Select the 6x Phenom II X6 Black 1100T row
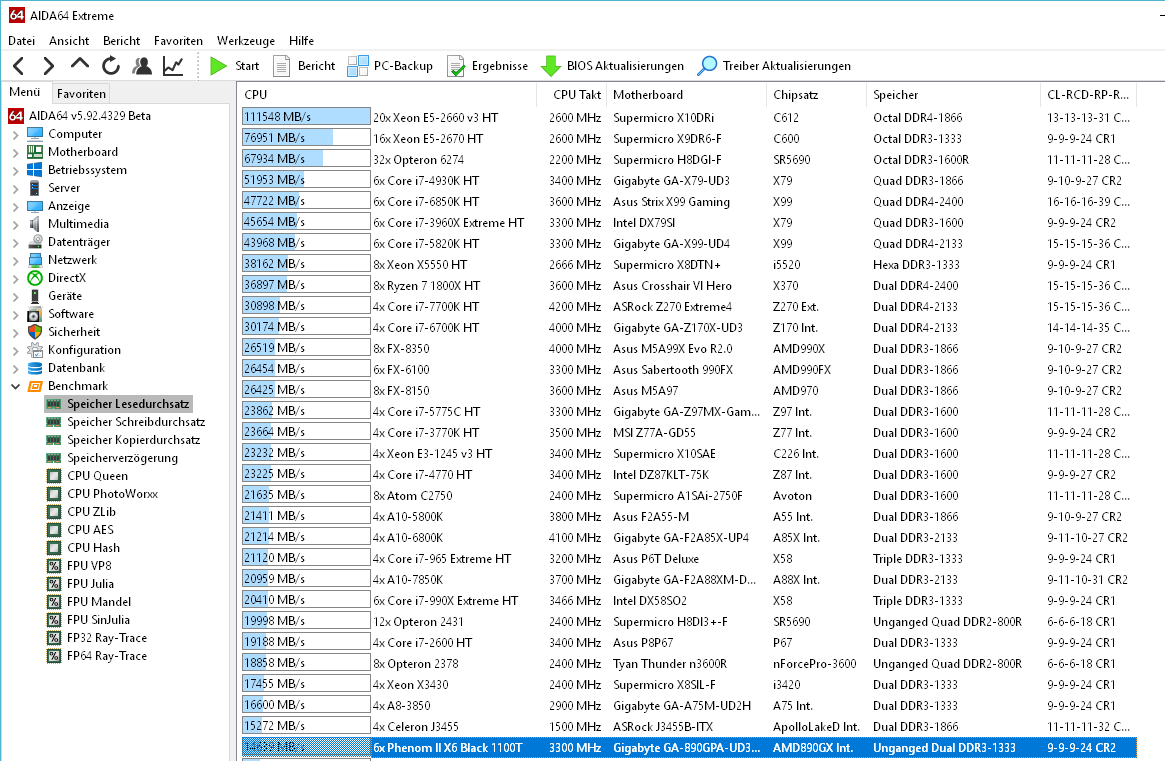 click(x=689, y=748)
